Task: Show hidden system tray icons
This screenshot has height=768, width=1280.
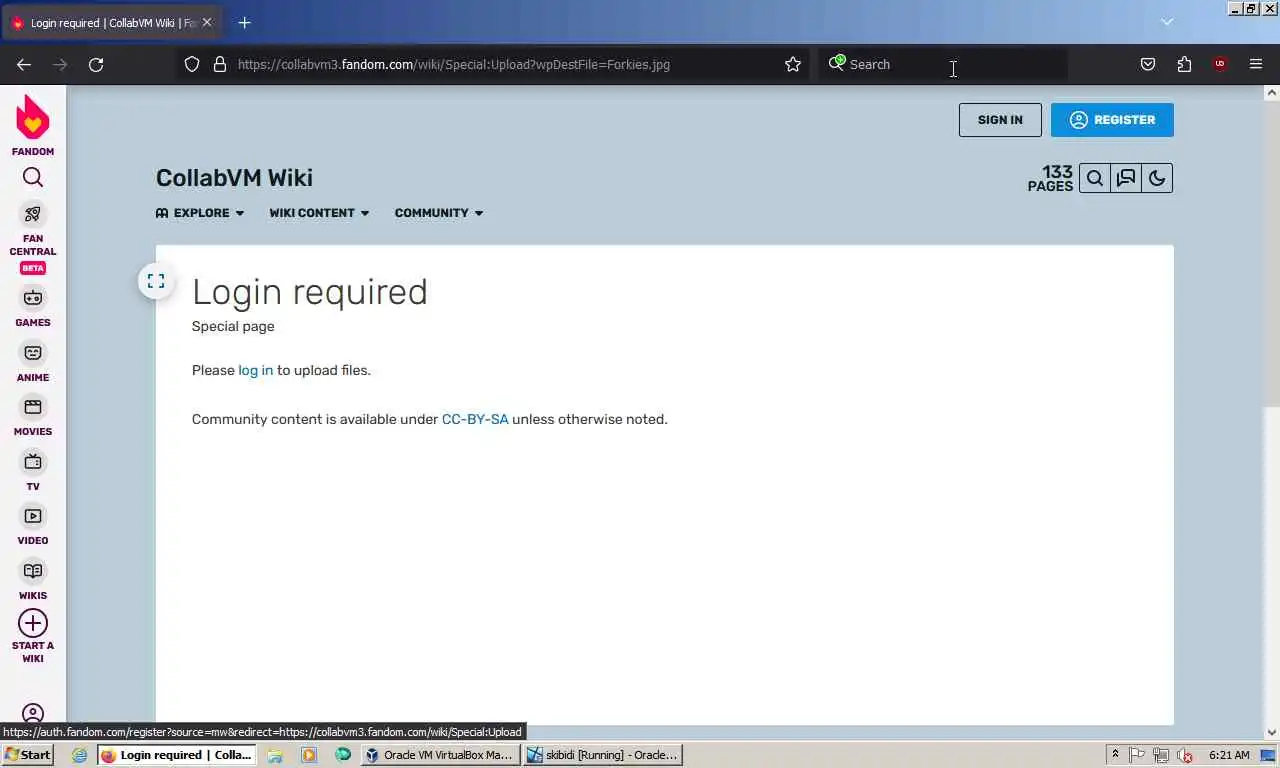Action: tap(1115, 755)
